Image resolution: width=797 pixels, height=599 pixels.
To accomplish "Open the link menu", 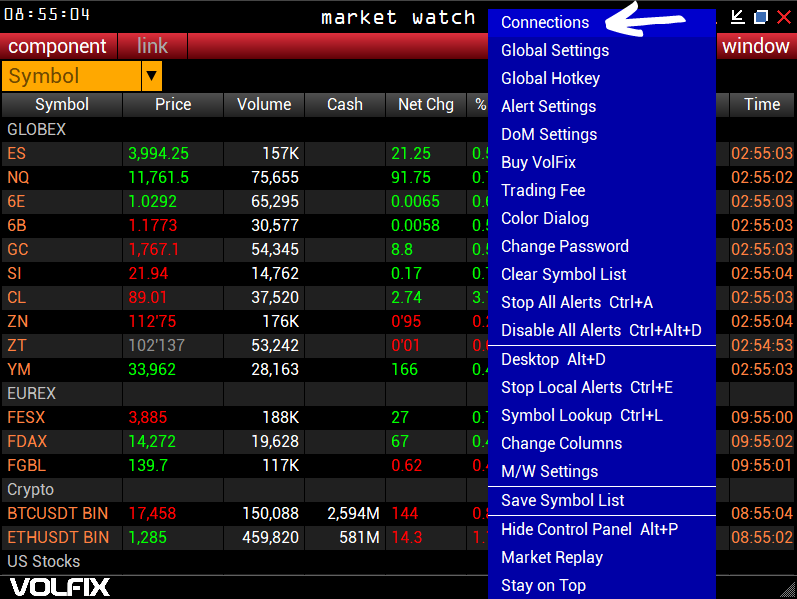I will 152,46.
